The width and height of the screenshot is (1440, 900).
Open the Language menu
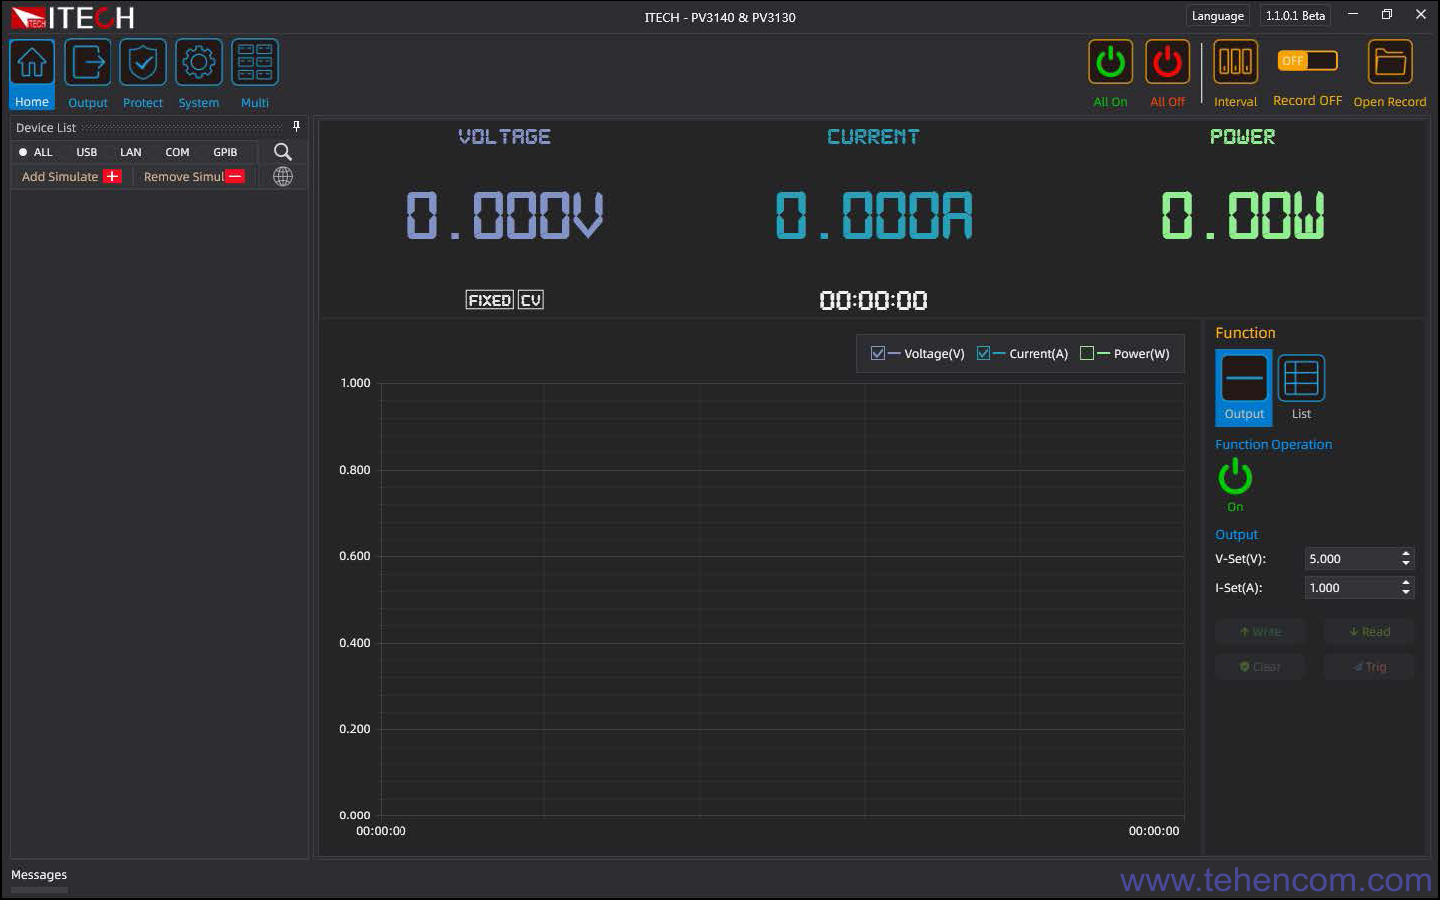[1217, 16]
